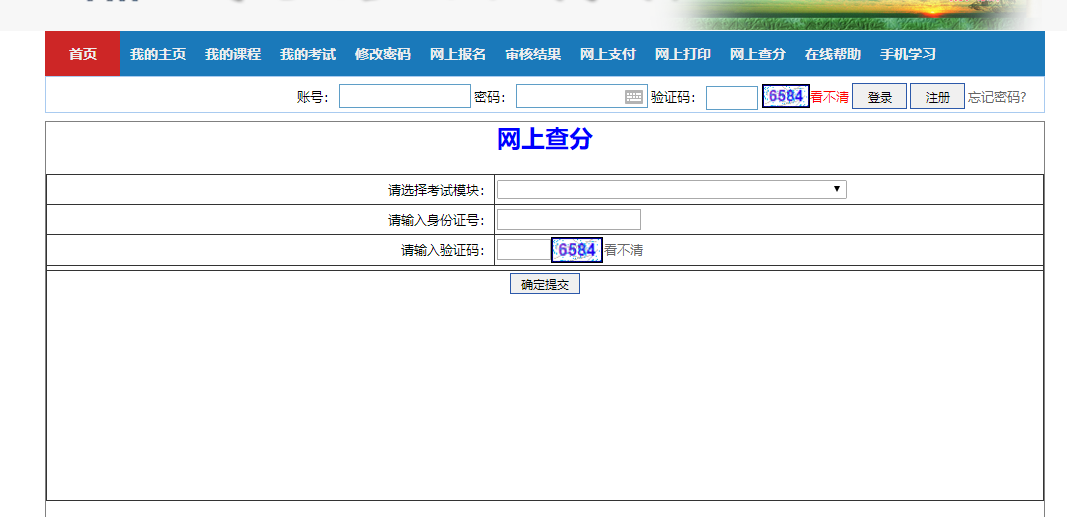Focus the 请输入身份证号 input field
Viewport: 1067px width, 517px height.
[569, 220]
